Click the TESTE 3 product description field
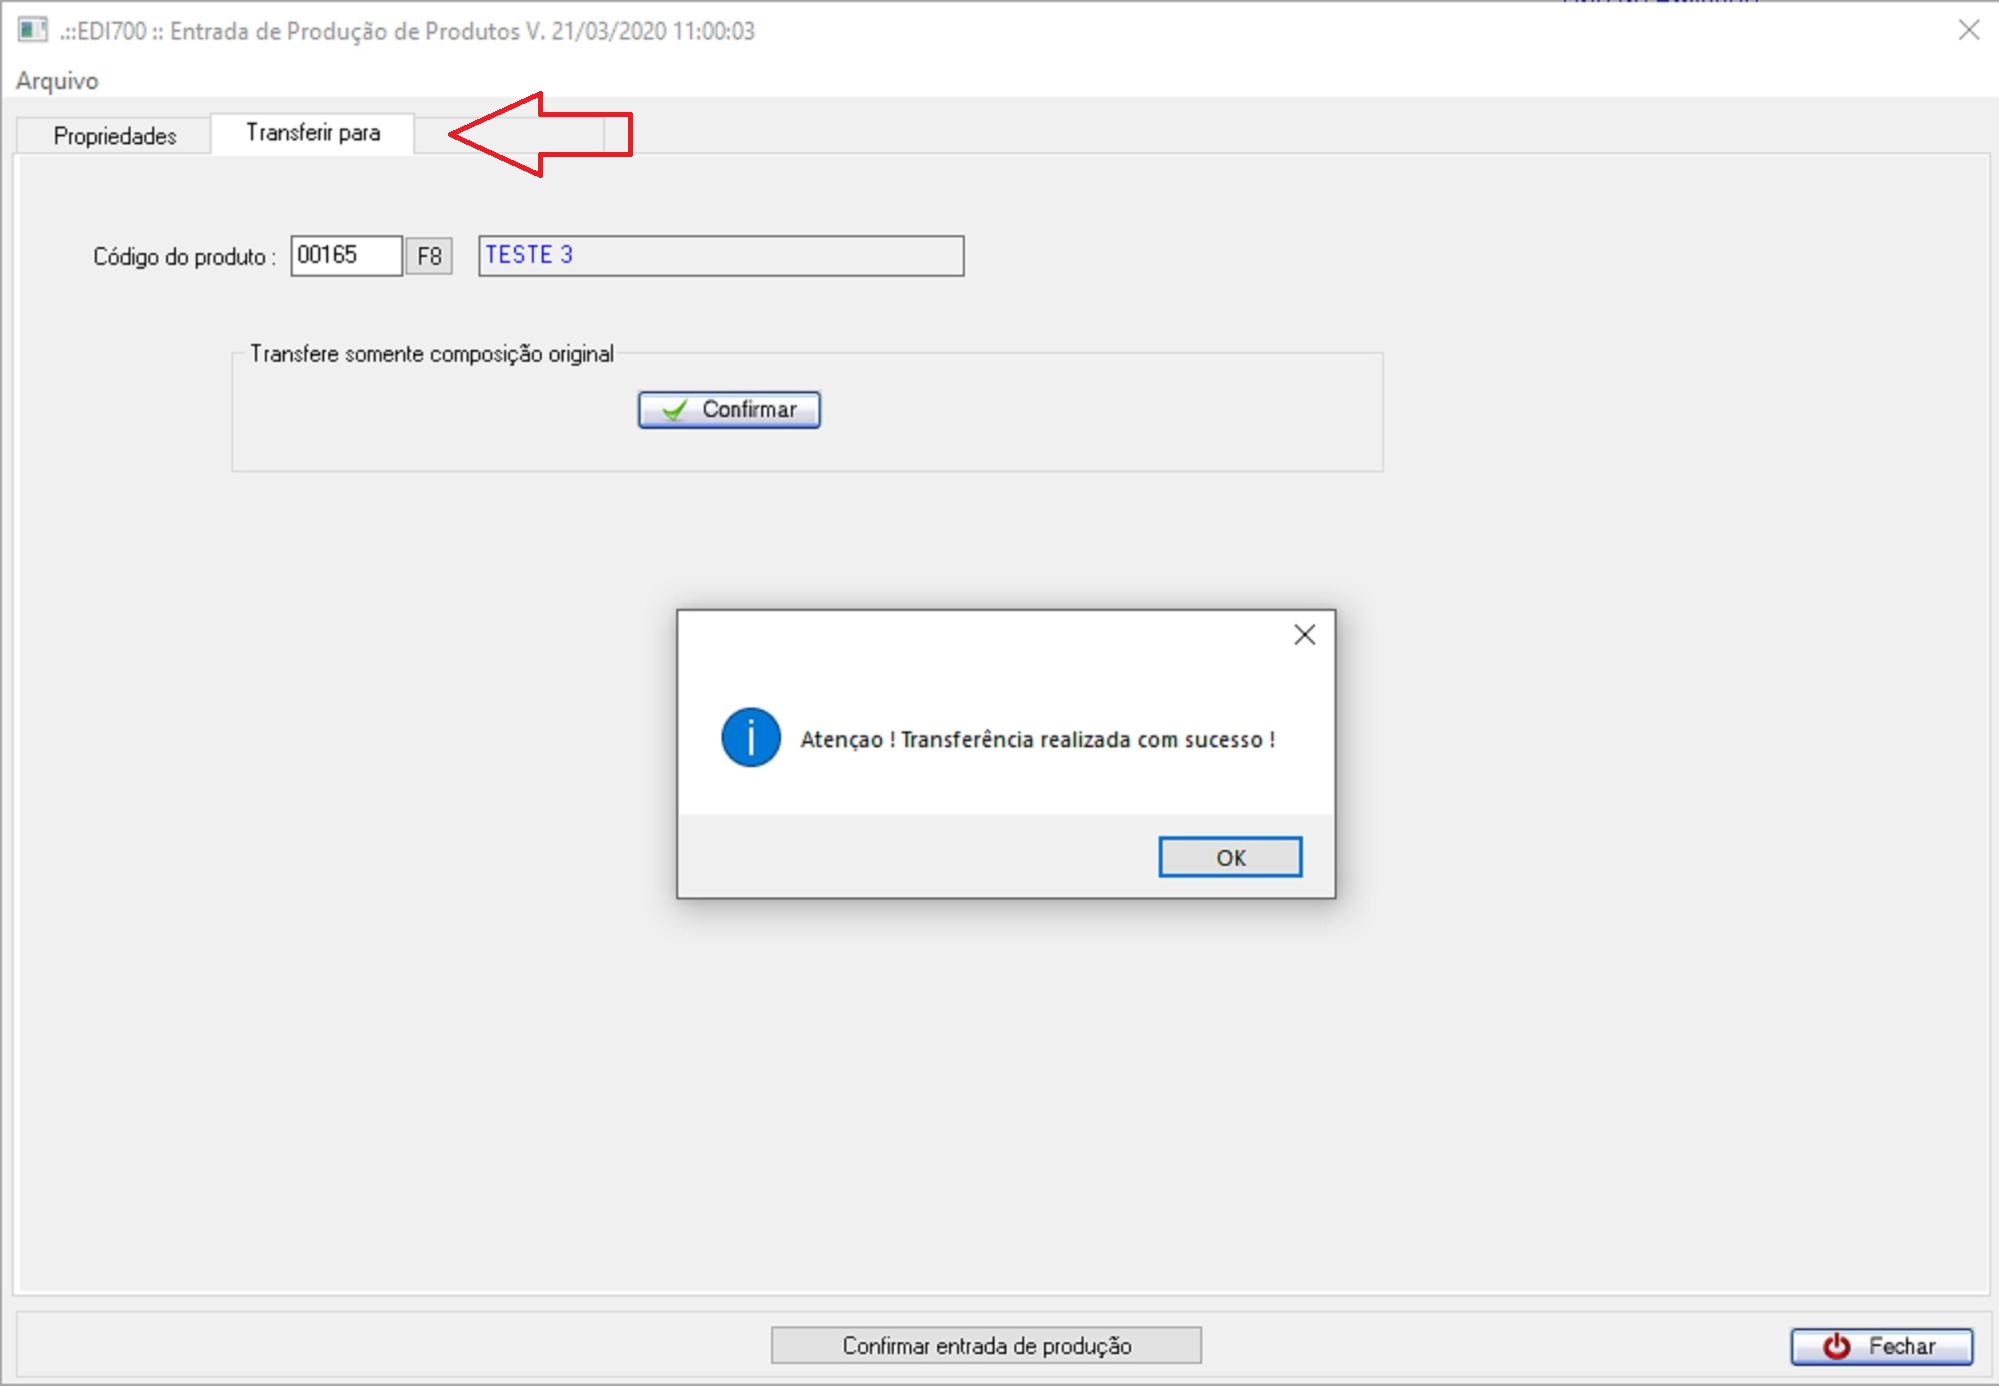1999x1386 pixels. pos(720,256)
